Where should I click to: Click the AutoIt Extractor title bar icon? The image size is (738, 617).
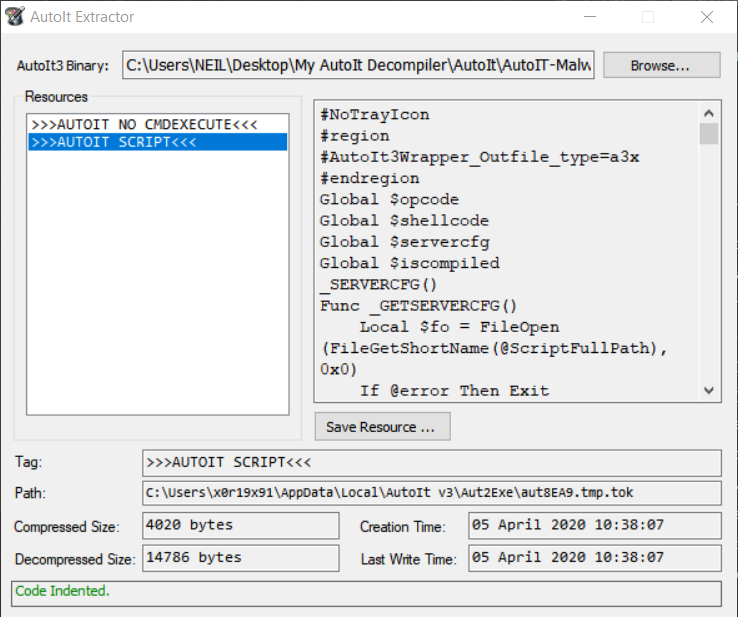tap(16, 17)
